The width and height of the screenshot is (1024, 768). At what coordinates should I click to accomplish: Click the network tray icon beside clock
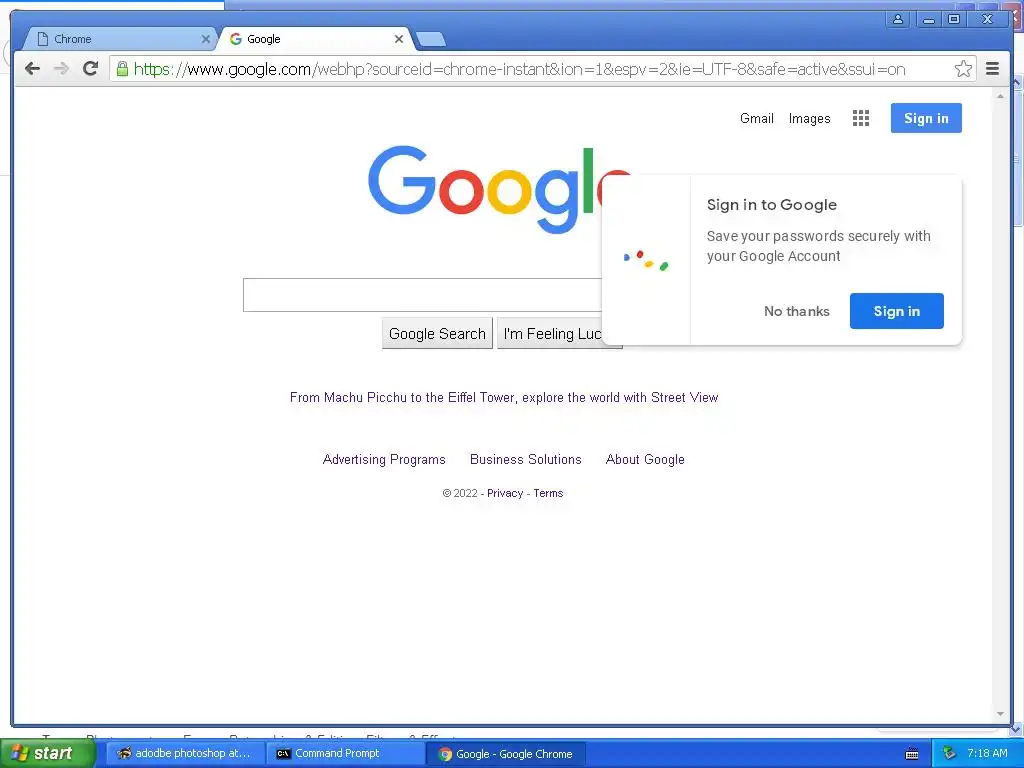[949, 754]
